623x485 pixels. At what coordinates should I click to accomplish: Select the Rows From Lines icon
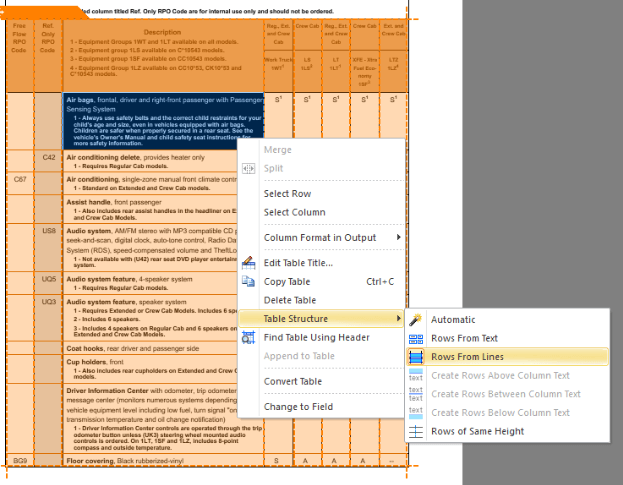point(416,357)
